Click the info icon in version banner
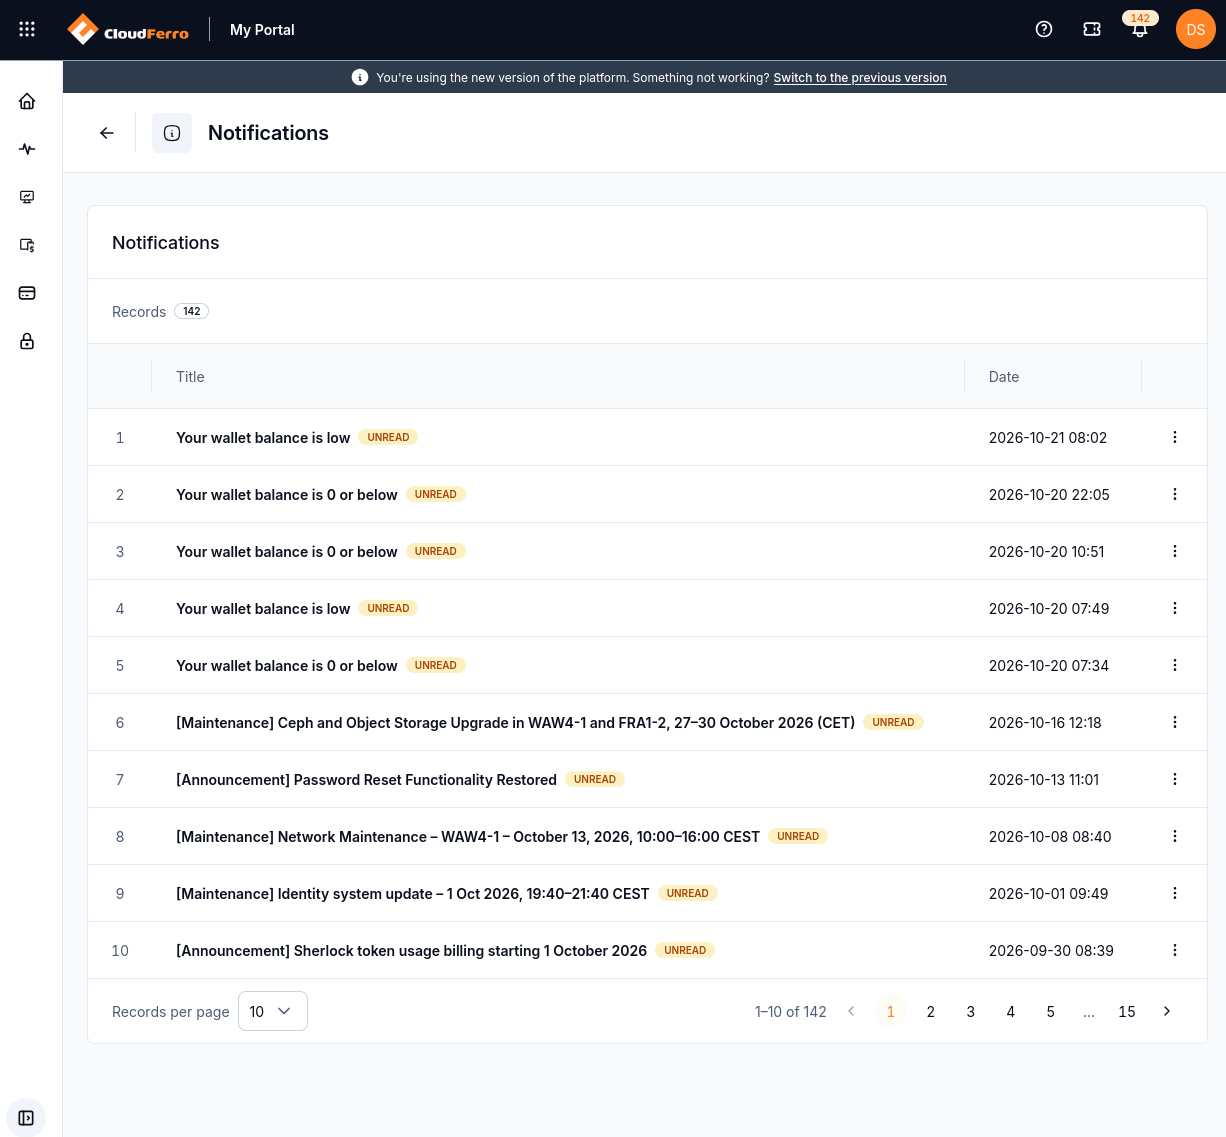The image size is (1226, 1137). pos(360,77)
